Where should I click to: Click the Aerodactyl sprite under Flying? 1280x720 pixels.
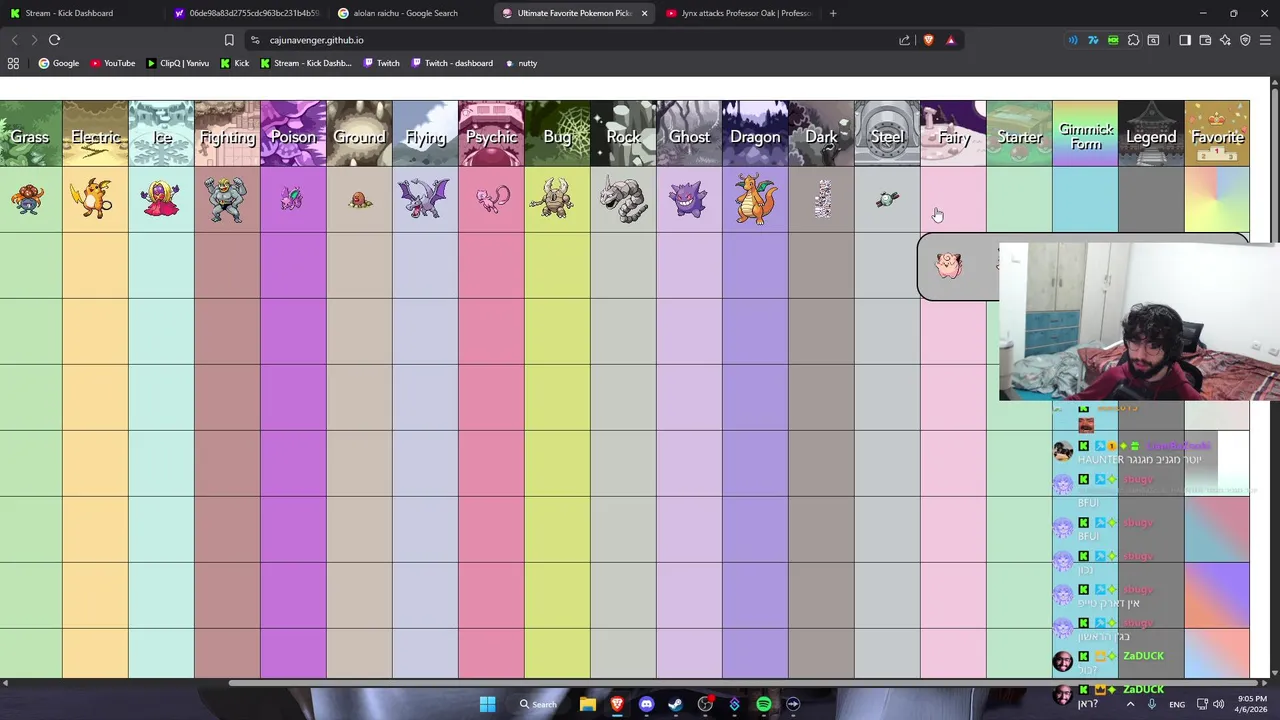pos(424,199)
